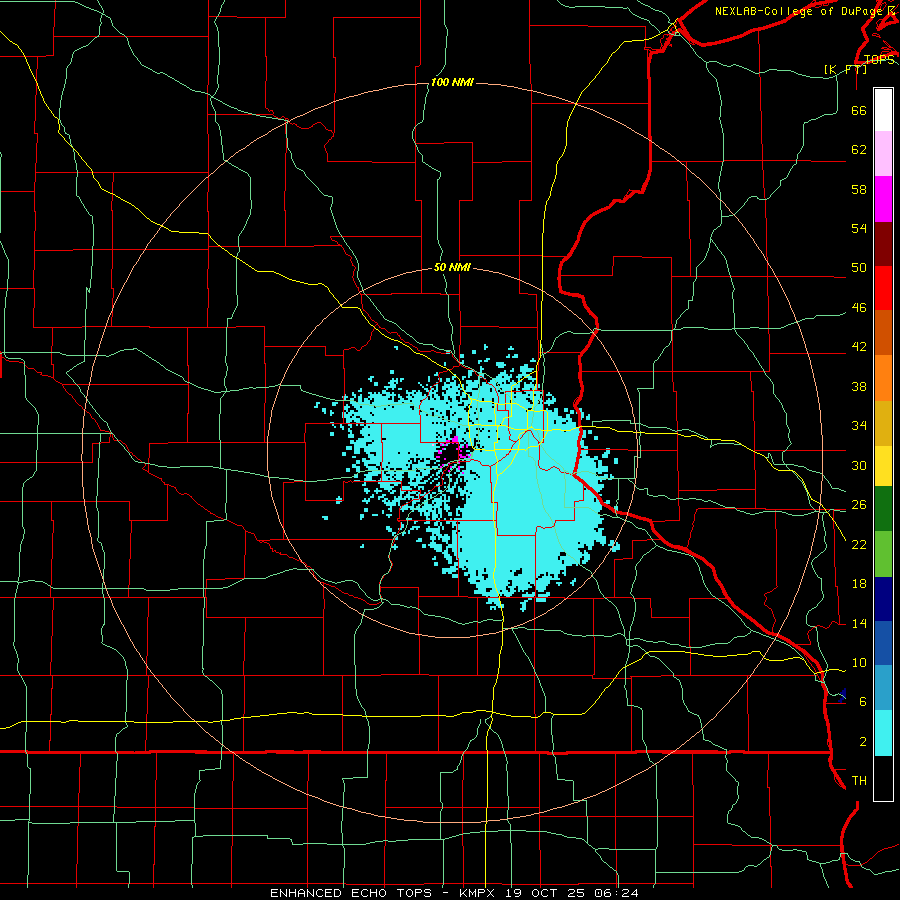Image resolution: width=900 pixels, height=900 pixels.
Task: Click the "TOPS" legend title
Action: (x=879, y=60)
